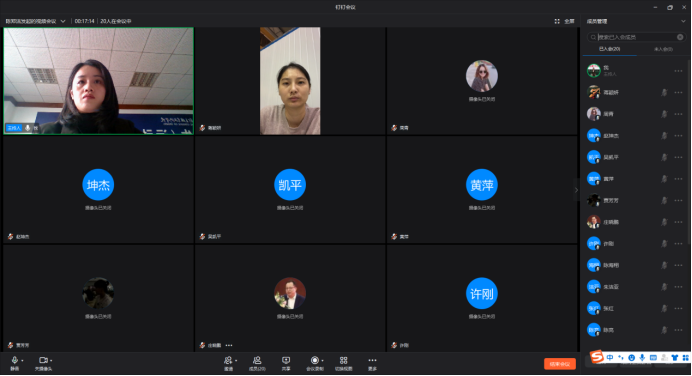Open more options for 黄萍 in member list

(678, 179)
